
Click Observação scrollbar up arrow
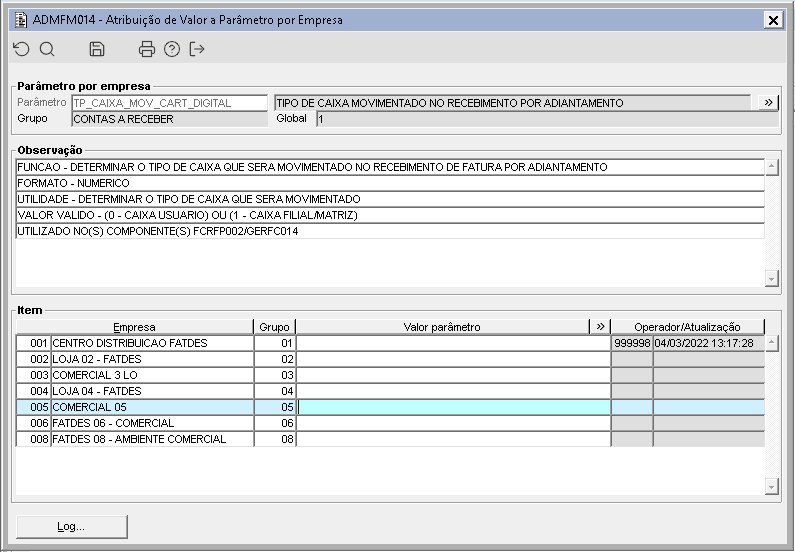[x=772, y=167]
